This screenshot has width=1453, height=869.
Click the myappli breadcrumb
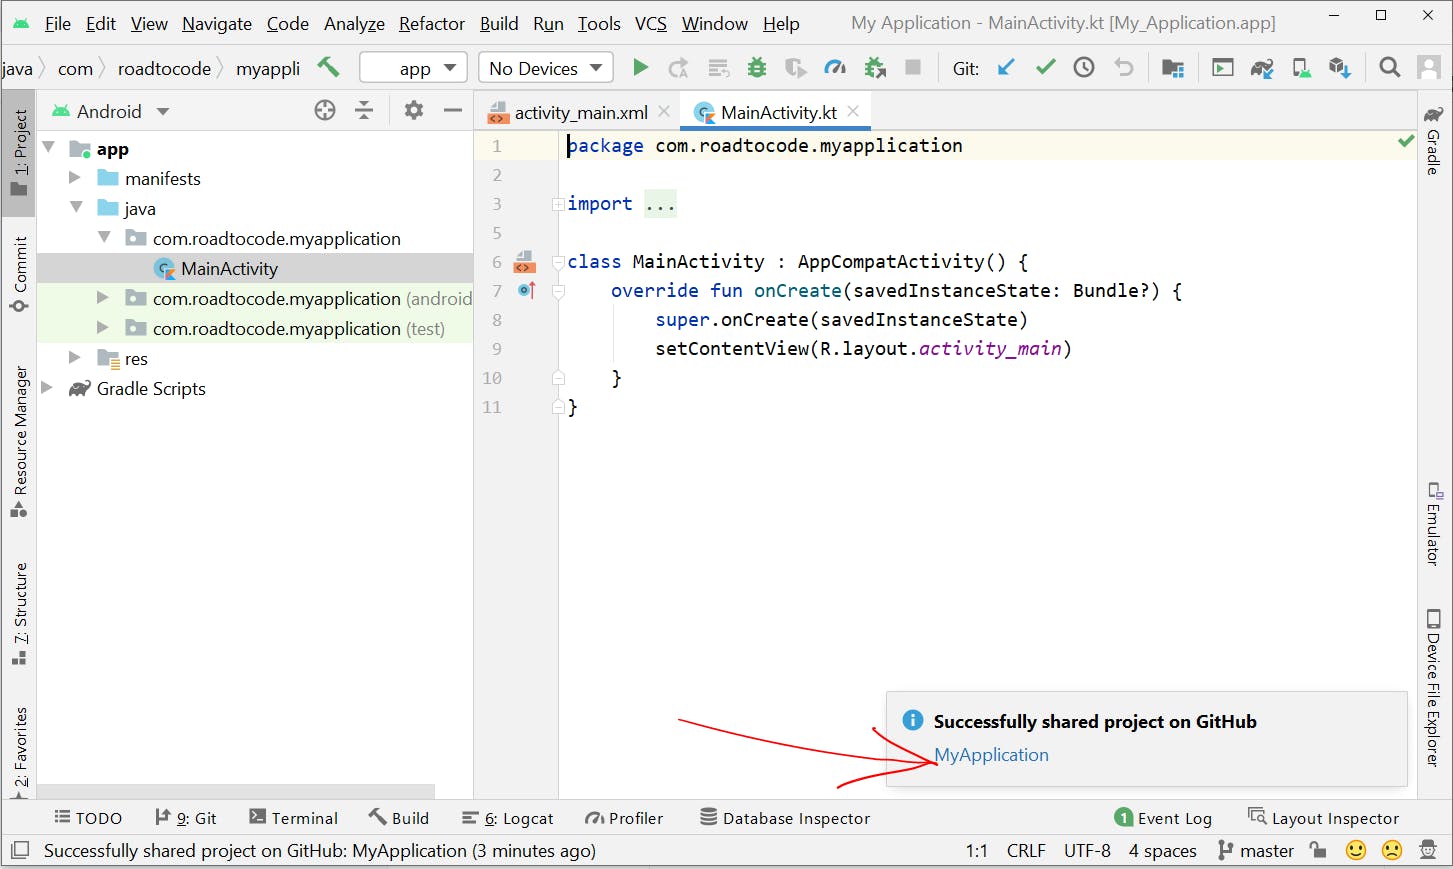click(268, 68)
